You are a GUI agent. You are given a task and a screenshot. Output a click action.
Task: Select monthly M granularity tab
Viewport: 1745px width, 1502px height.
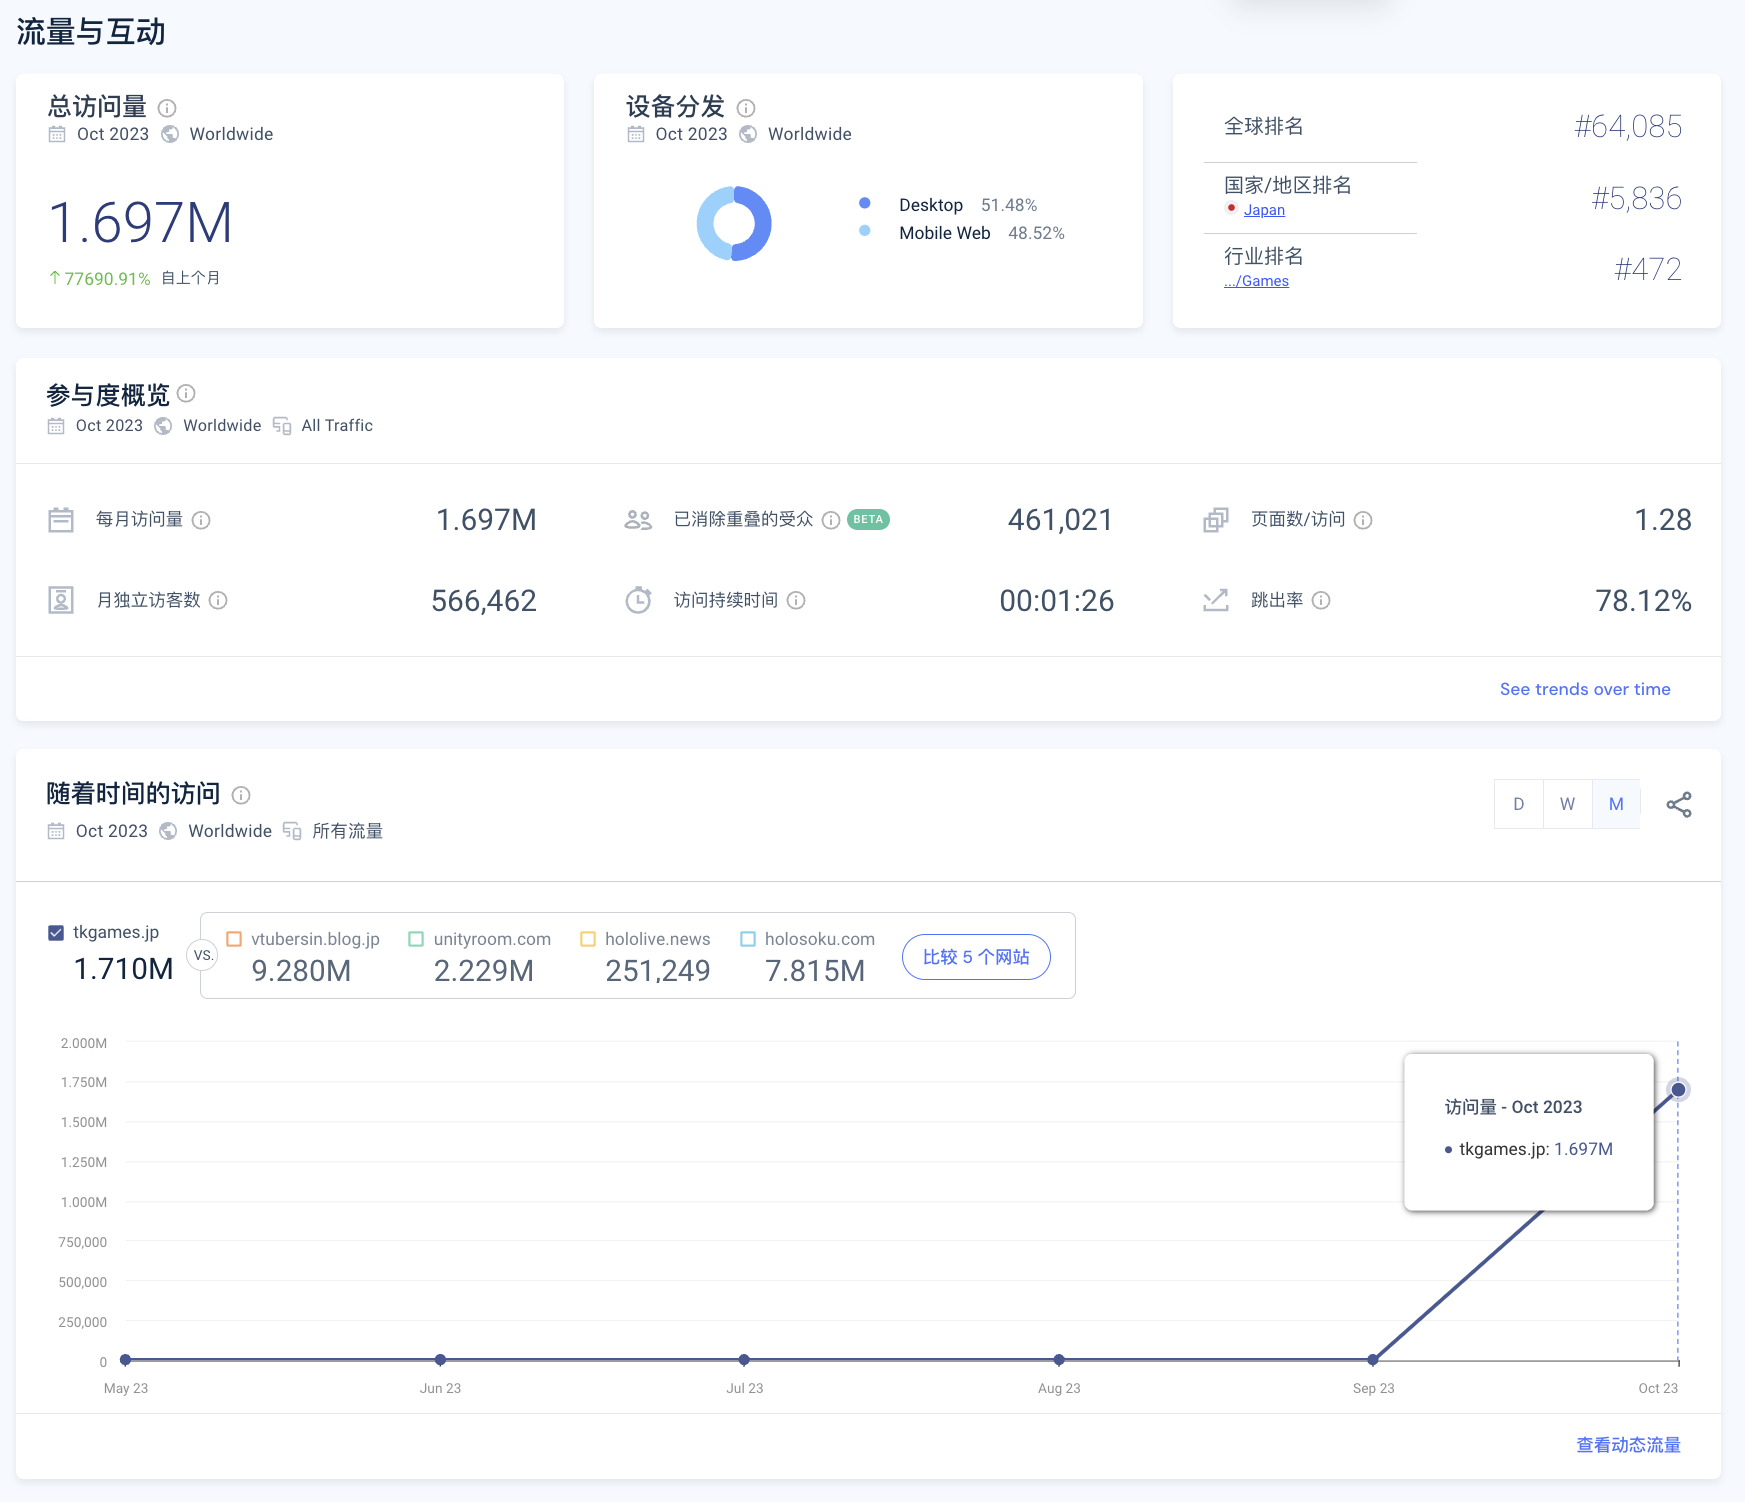[1616, 804]
